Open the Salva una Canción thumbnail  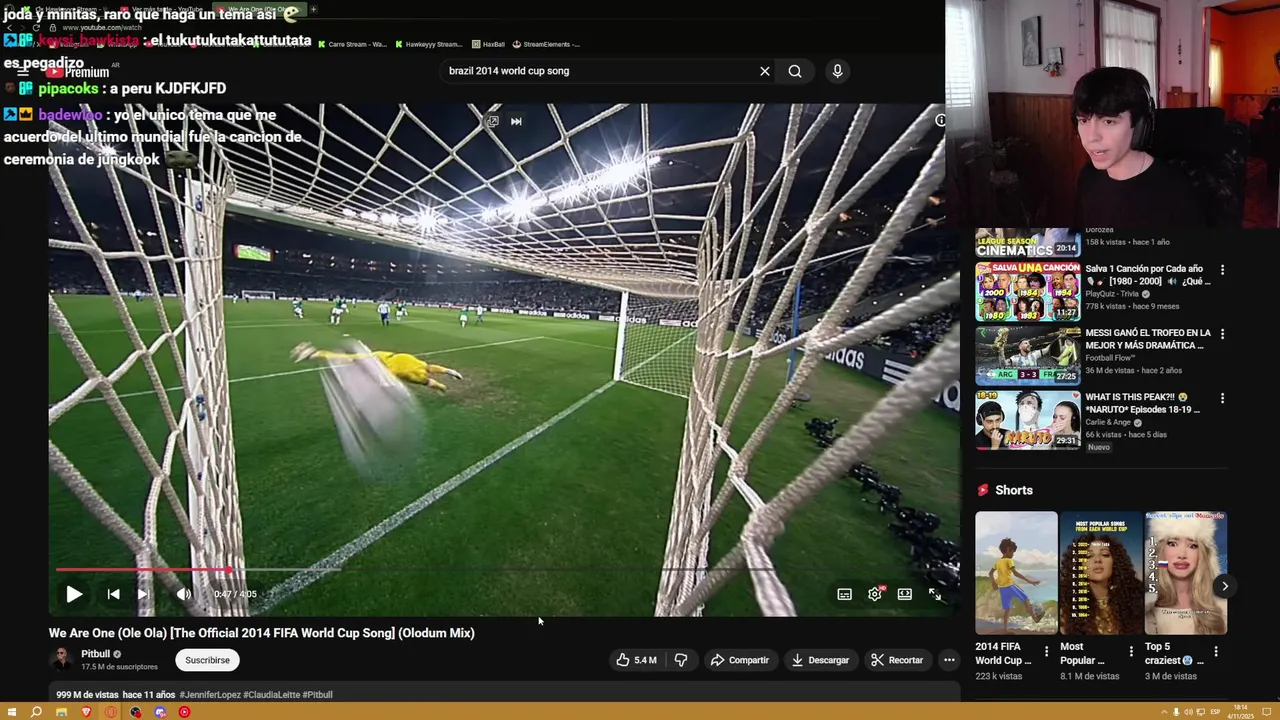(1028, 291)
